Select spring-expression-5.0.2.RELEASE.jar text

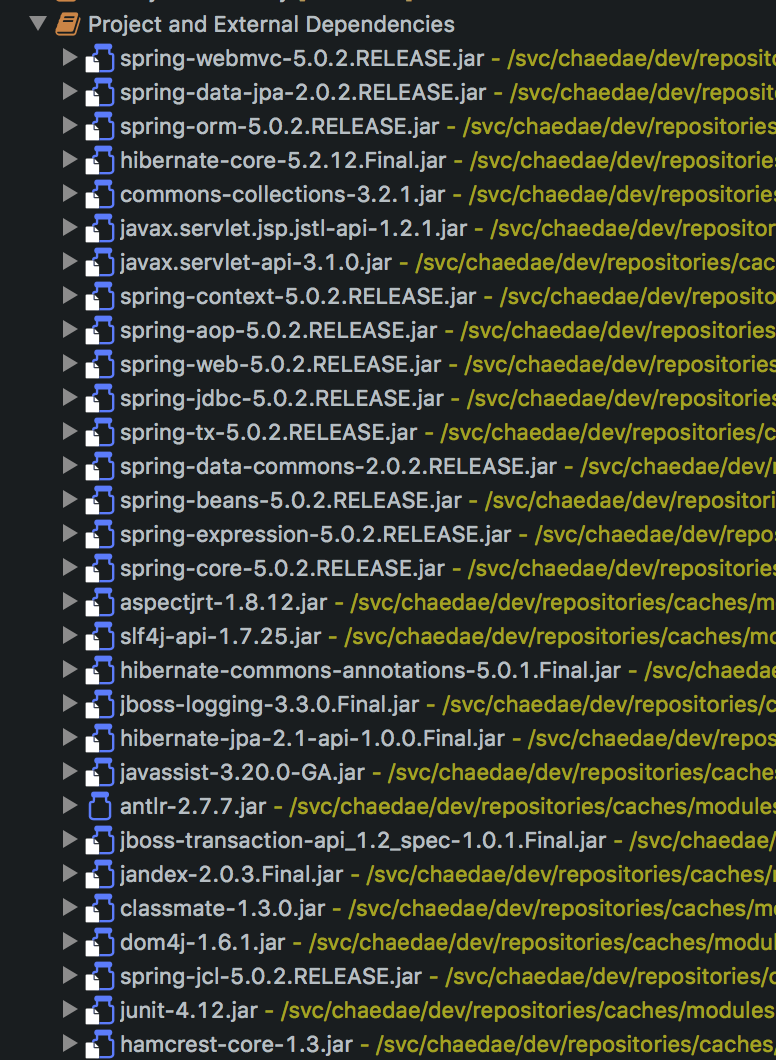click(x=316, y=534)
